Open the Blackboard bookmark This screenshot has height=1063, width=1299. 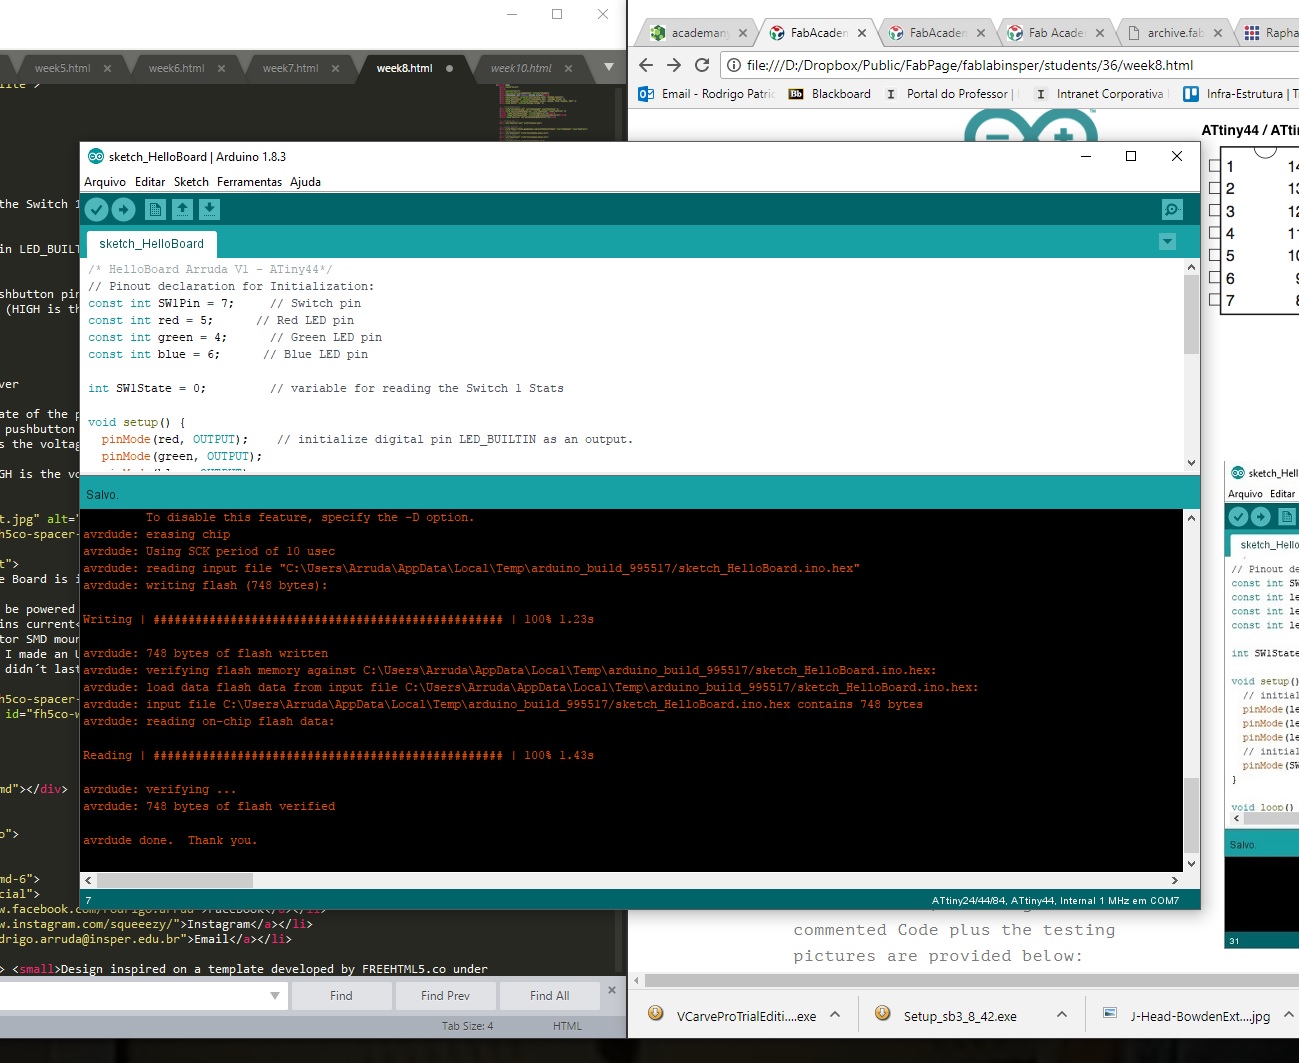830,94
